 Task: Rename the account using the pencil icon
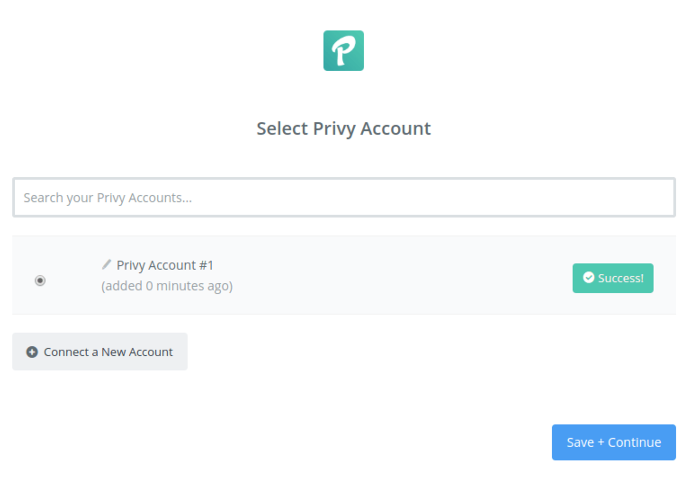click(106, 264)
